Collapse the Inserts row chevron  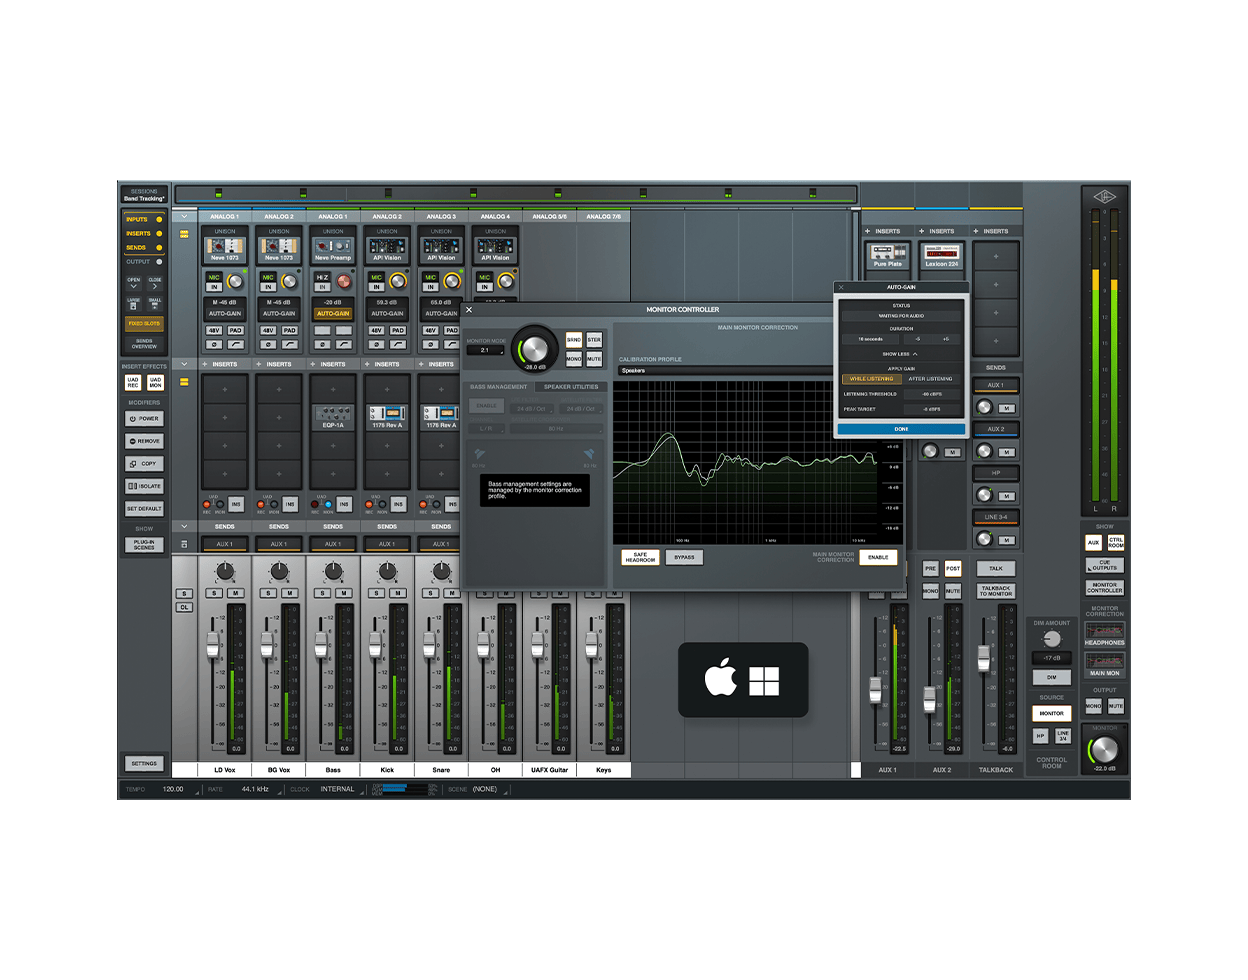(184, 364)
